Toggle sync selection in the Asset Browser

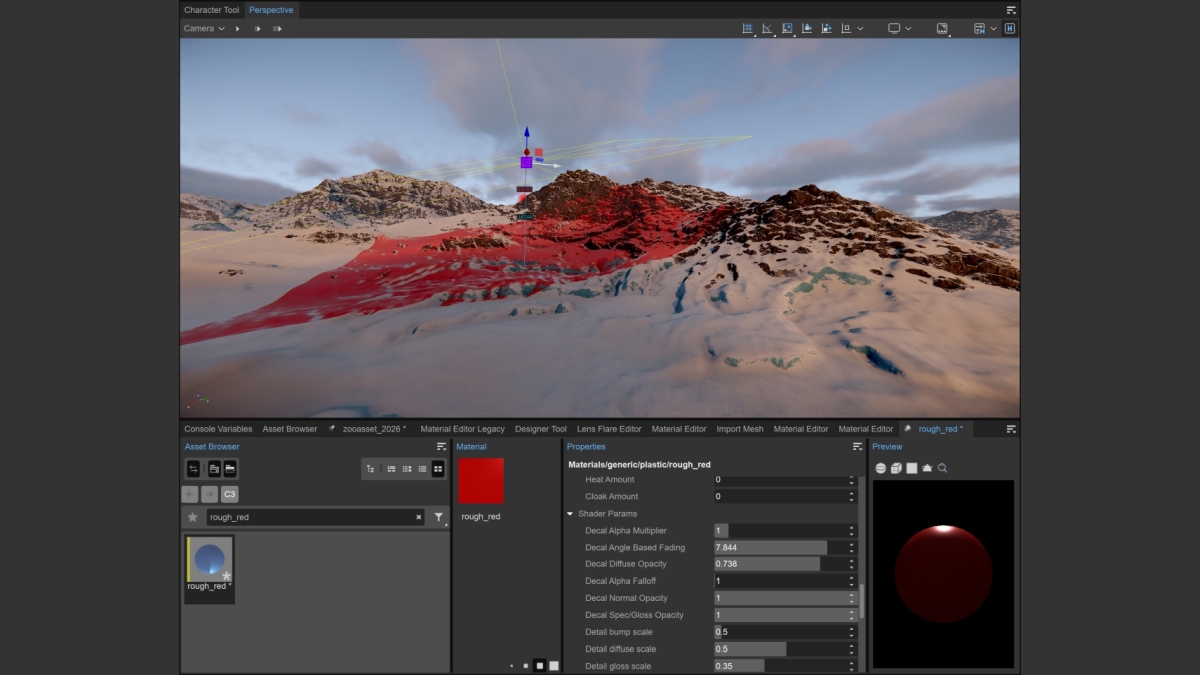pos(192,468)
